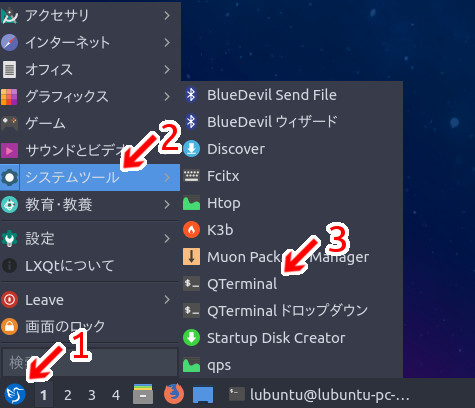Switch to workspace 2
475x408 pixels.
point(68,395)
